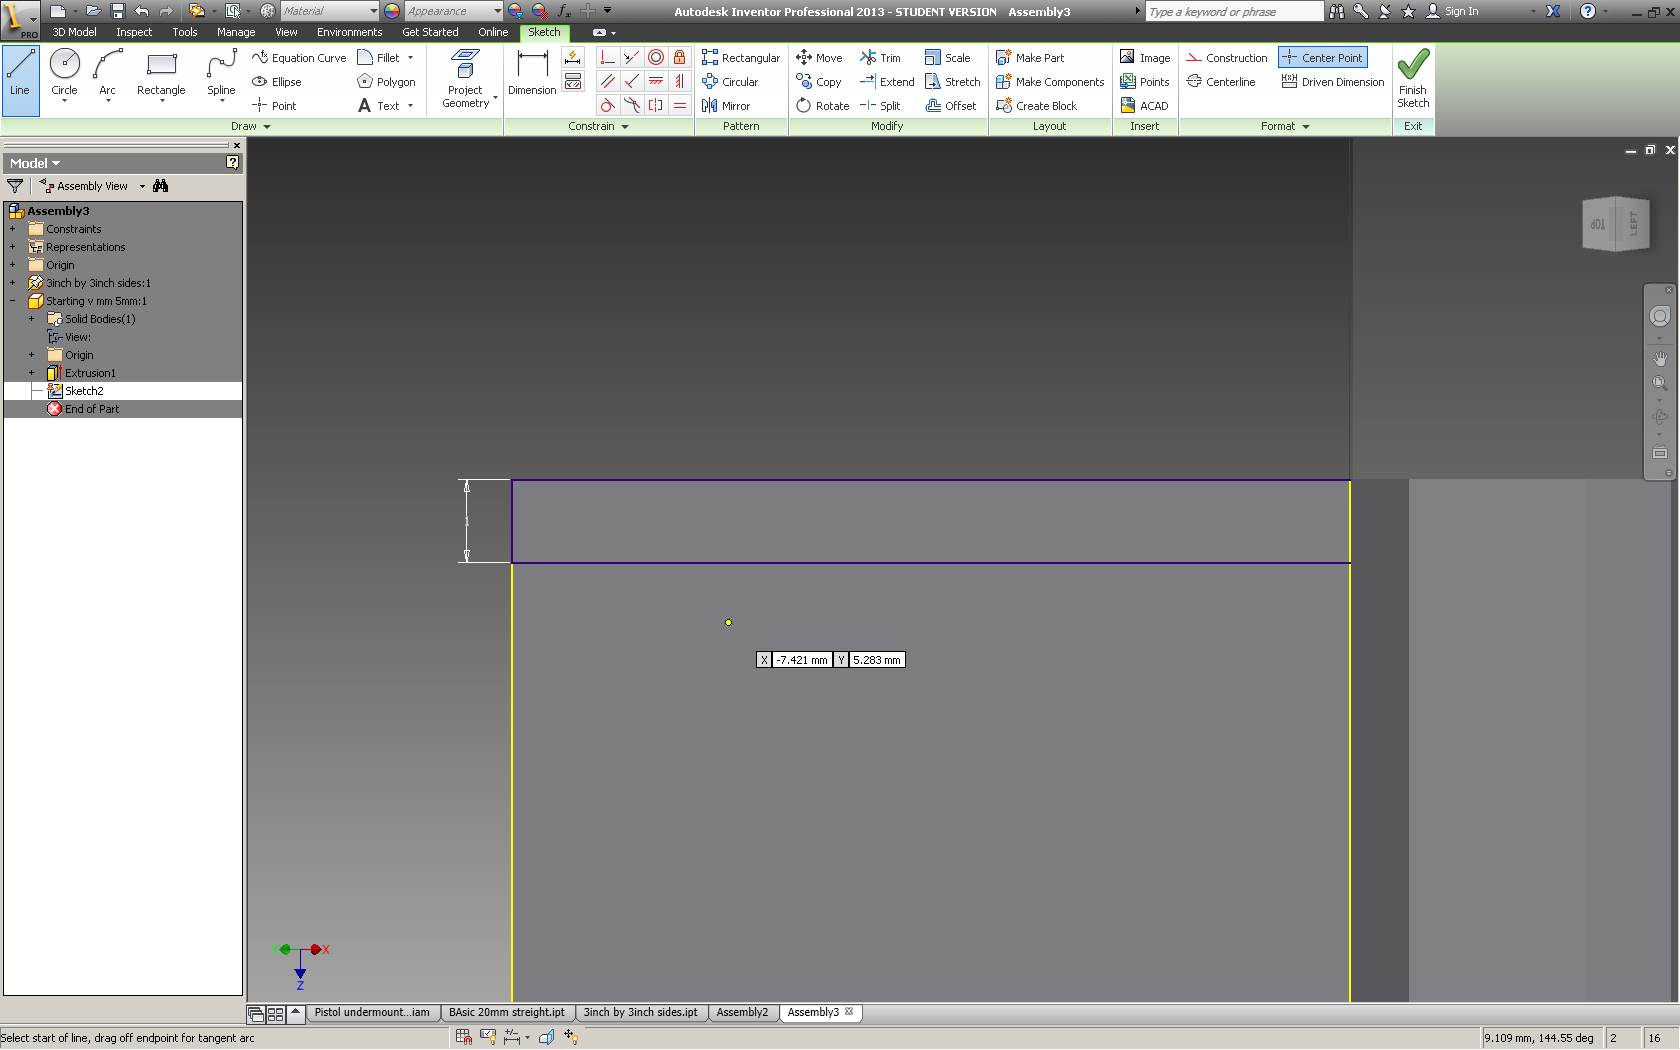Toggle show all constraints in status bar
Image resolution: width=1680 pixels, height=1050 pixels.
pos(488,1037)
